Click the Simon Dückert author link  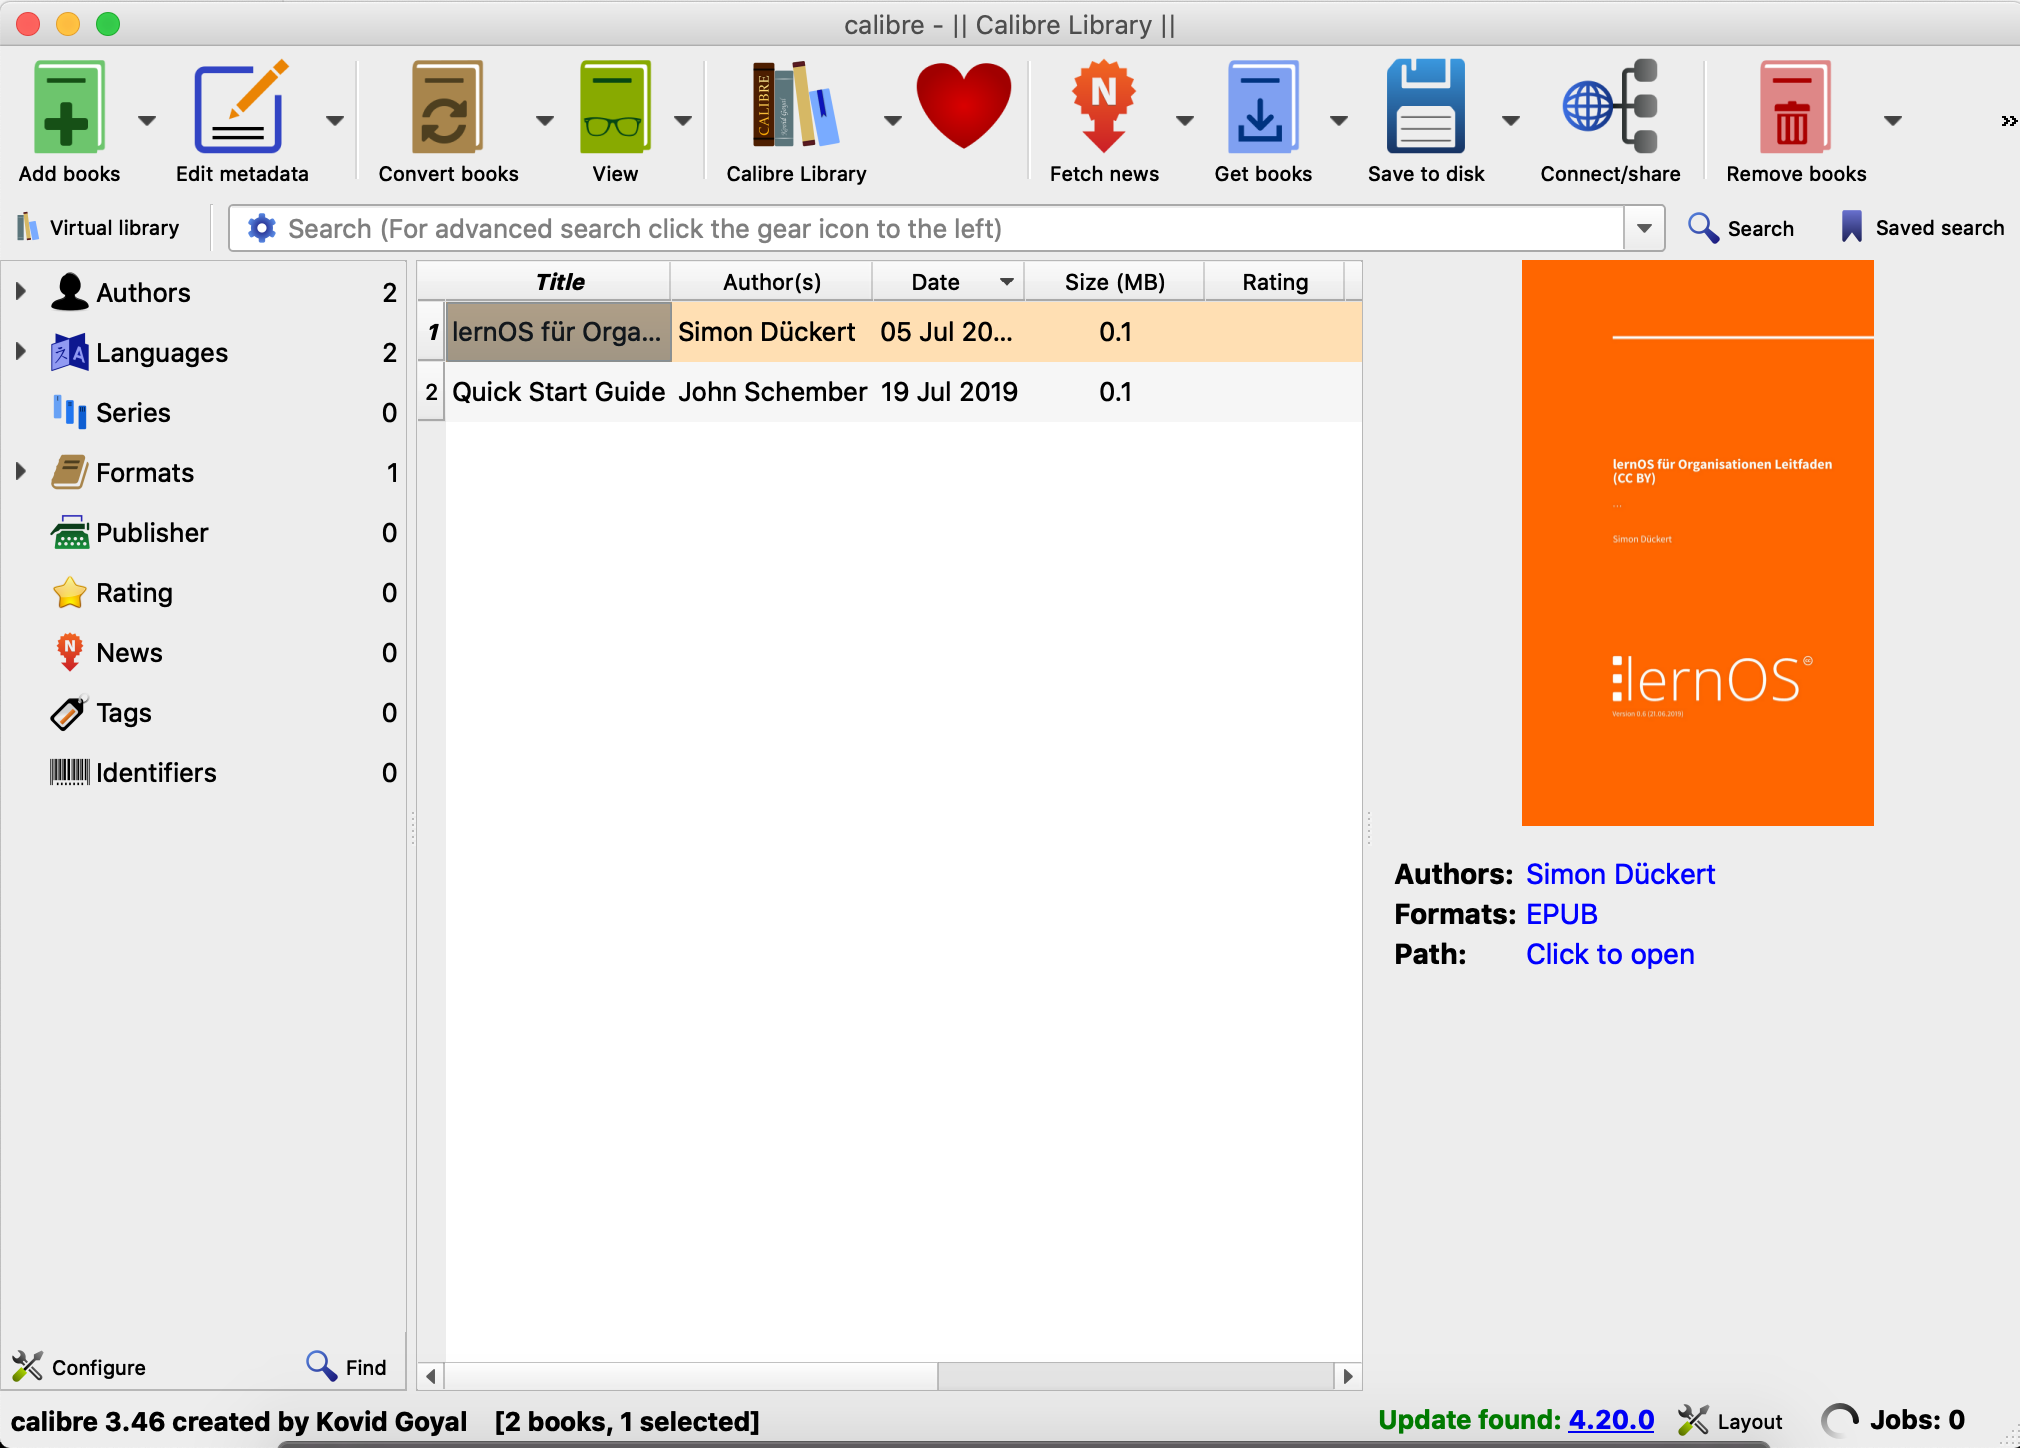[1620, 874]
